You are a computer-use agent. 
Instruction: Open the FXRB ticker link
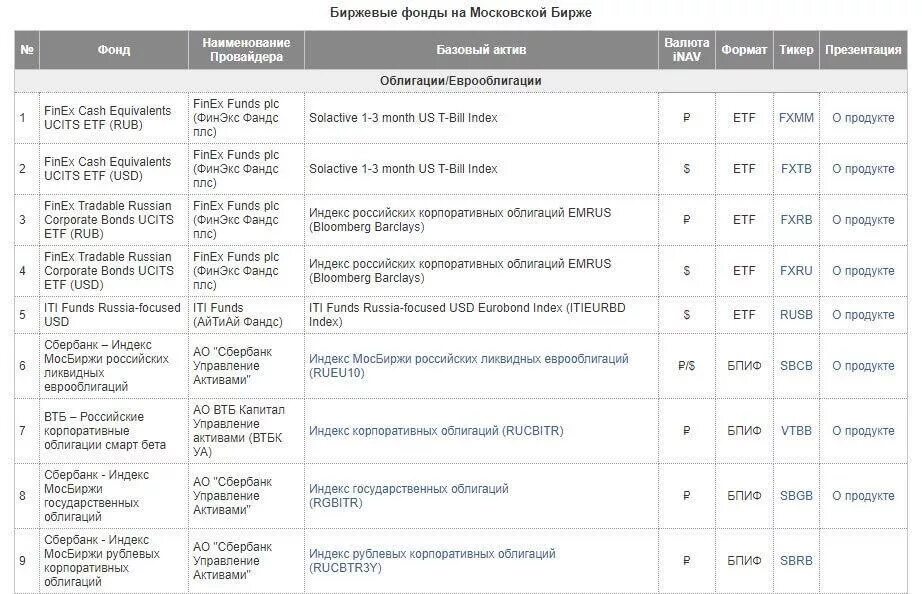pos(796,220)
